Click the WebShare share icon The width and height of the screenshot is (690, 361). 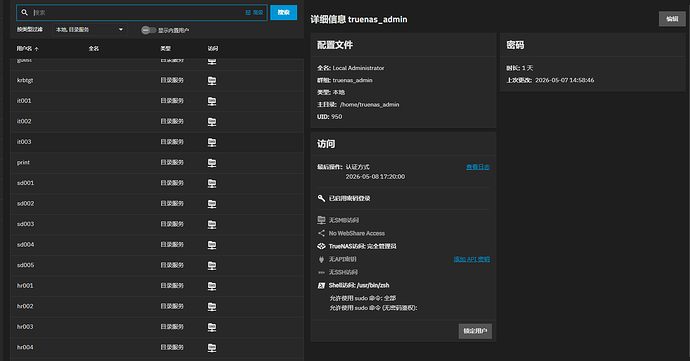[321, 233]
